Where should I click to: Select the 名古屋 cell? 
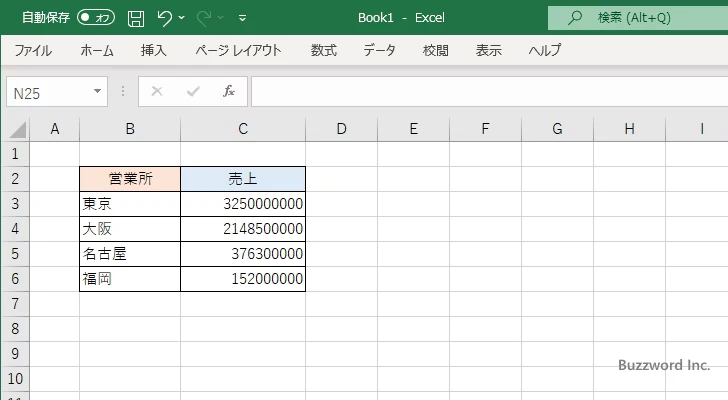130,254
